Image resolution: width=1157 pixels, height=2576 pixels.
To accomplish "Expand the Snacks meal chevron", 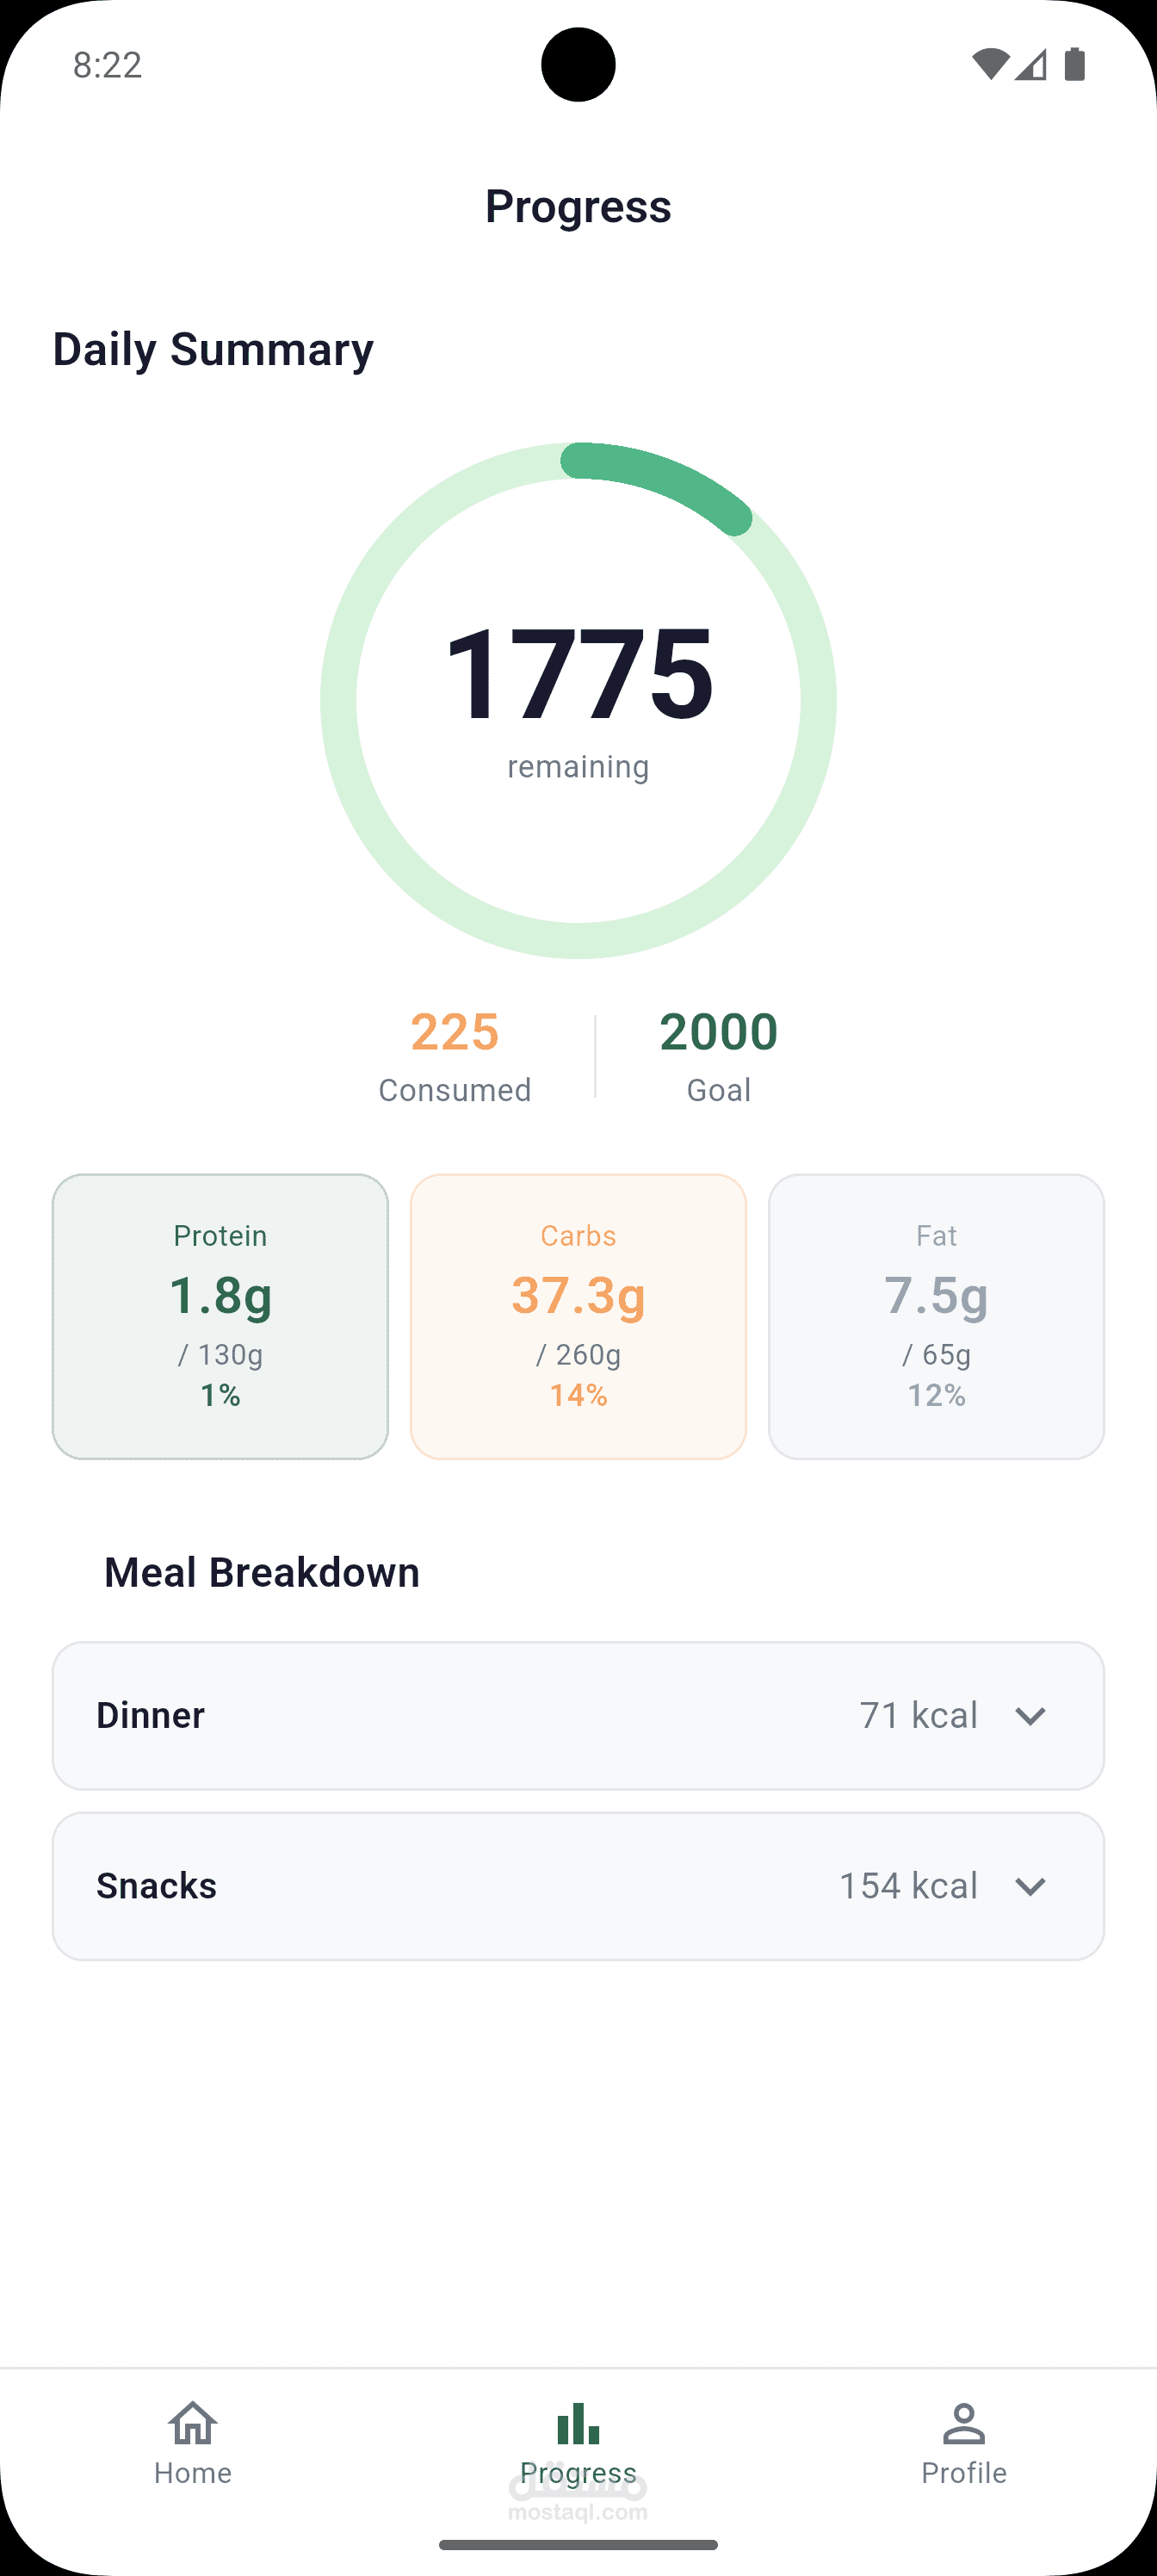I will (x=1030, y=1886).
